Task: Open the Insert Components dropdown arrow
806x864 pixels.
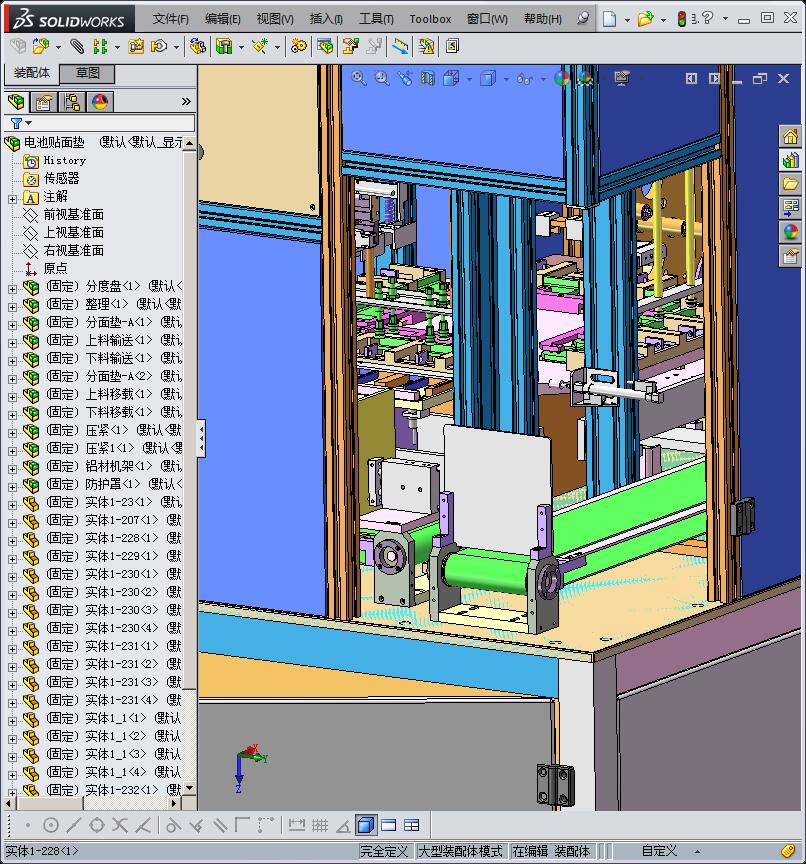Action: pos(58,47)
